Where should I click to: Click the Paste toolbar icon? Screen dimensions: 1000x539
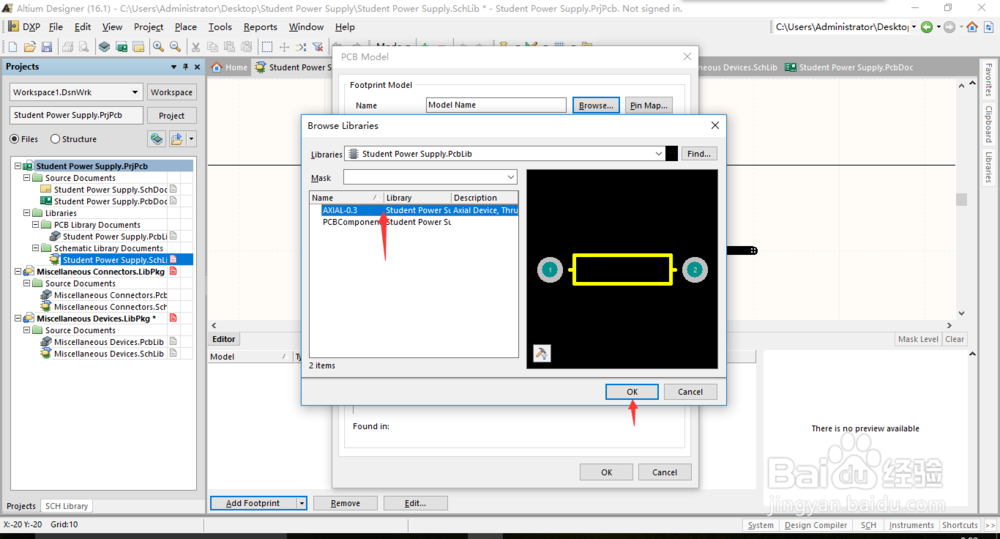tap(229, 47)
